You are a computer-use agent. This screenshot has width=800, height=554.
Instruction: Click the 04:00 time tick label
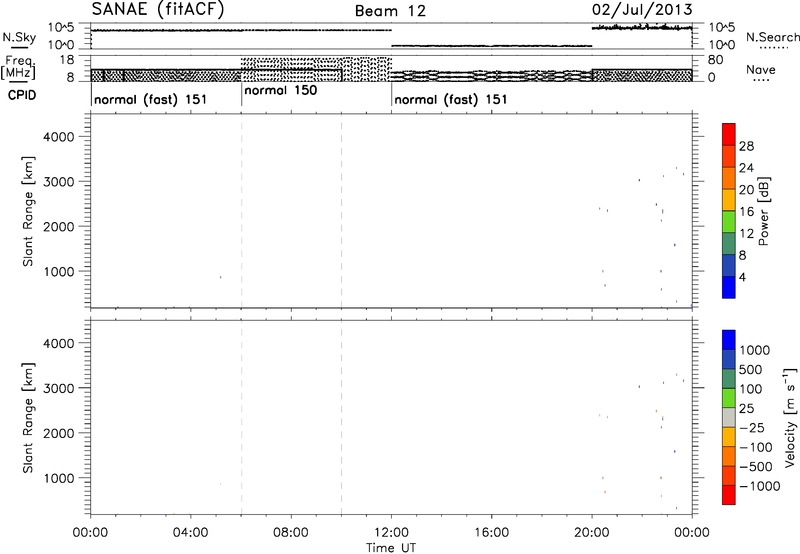[191, 533]
